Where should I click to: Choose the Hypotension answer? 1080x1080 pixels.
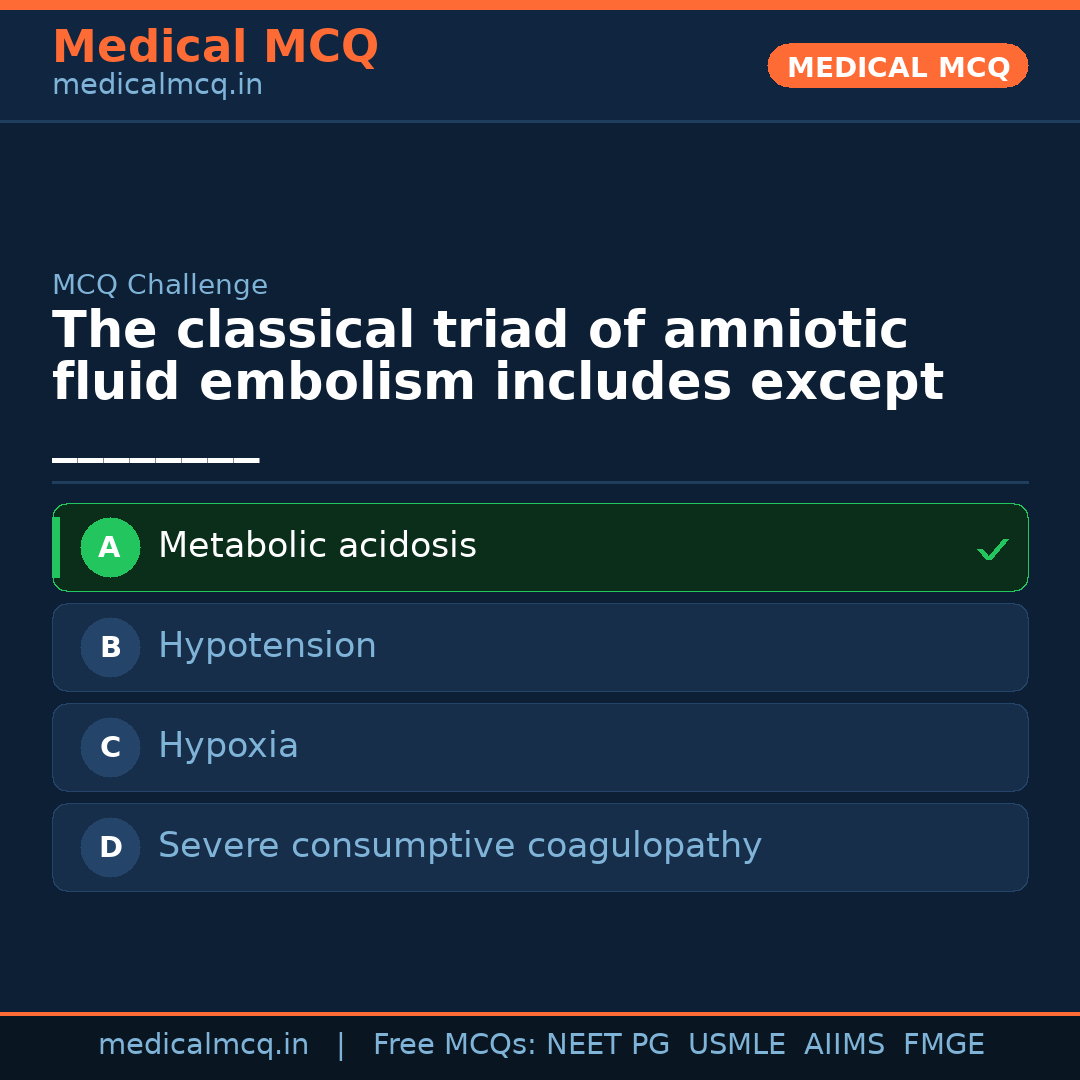pyautogui.click(x=267, y=646)
